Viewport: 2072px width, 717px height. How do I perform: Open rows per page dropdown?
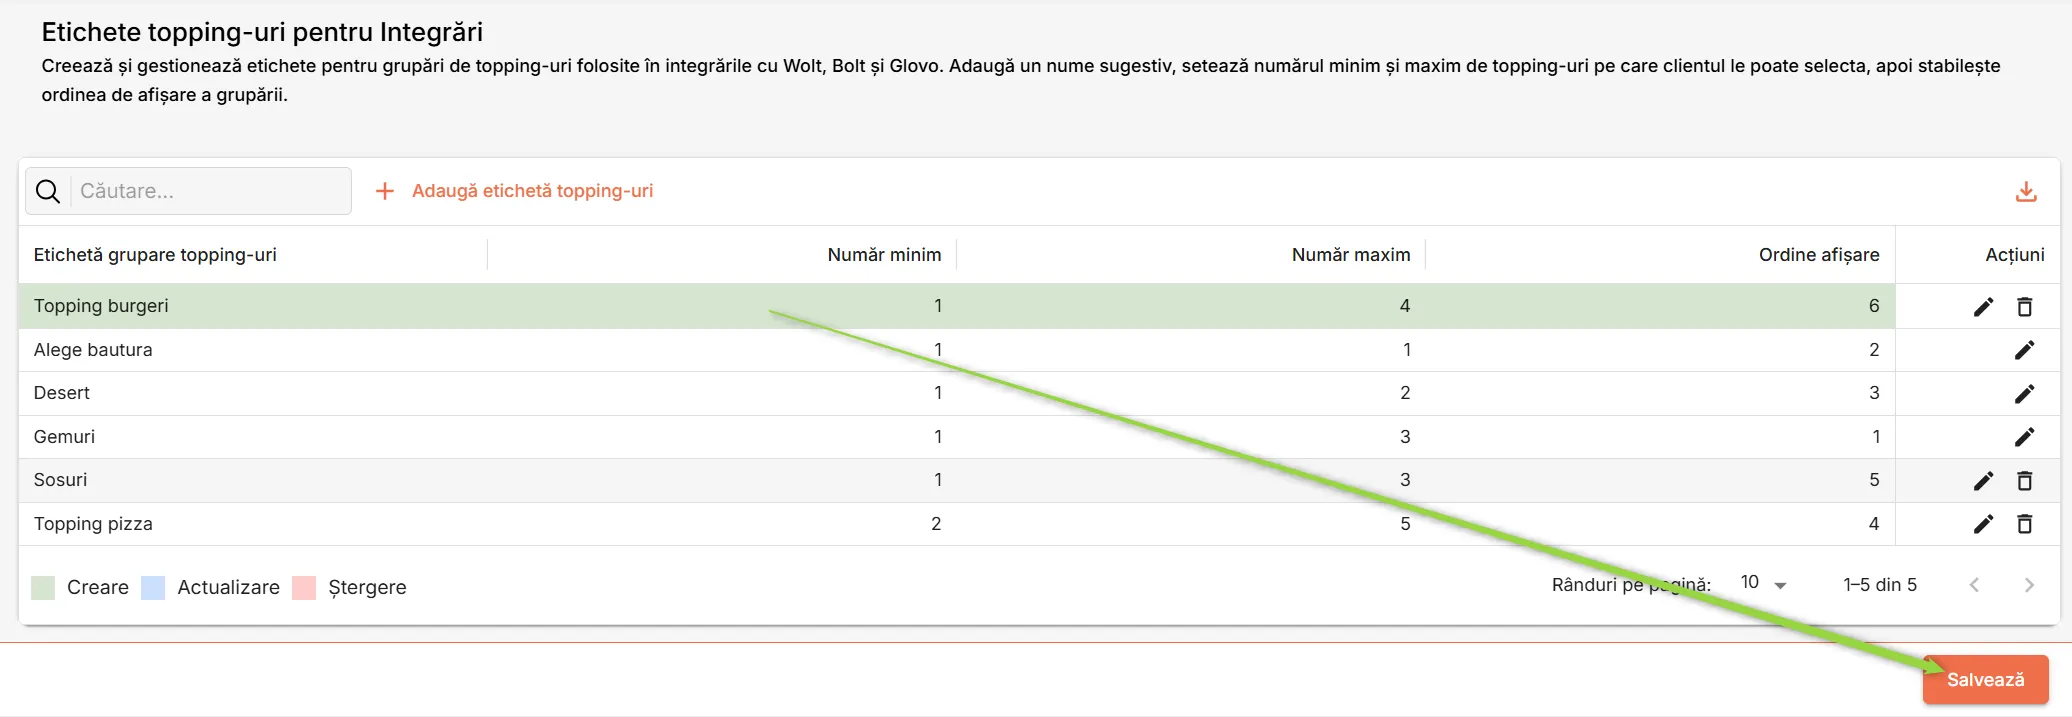point(1764,584)
